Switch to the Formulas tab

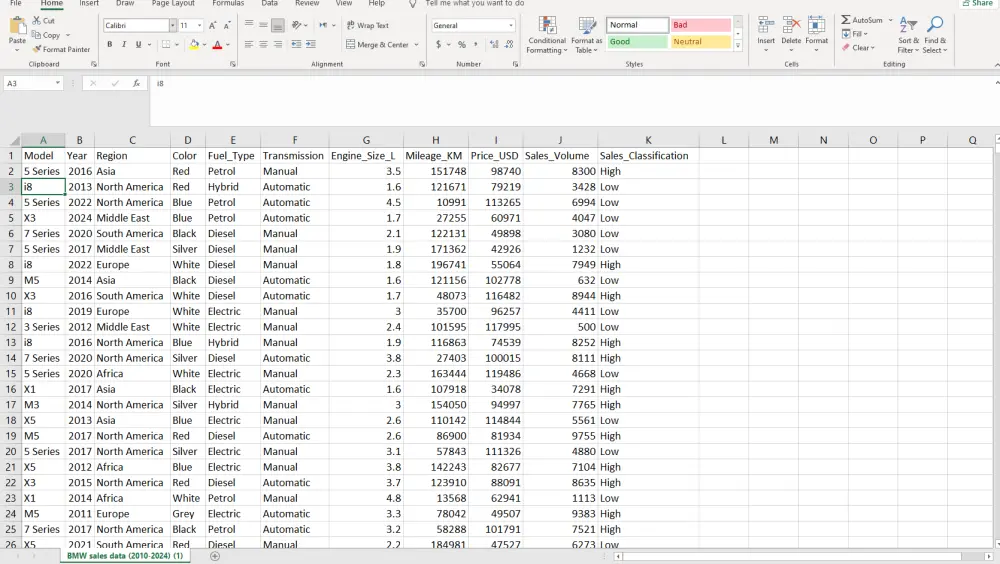228,3
